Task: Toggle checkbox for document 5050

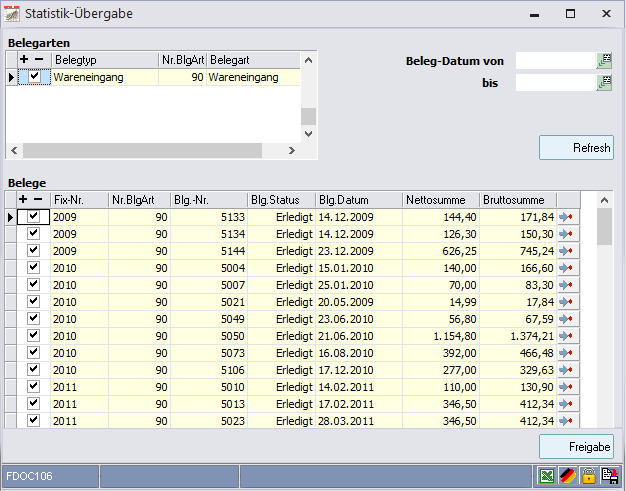Action: tap(34, 336)
